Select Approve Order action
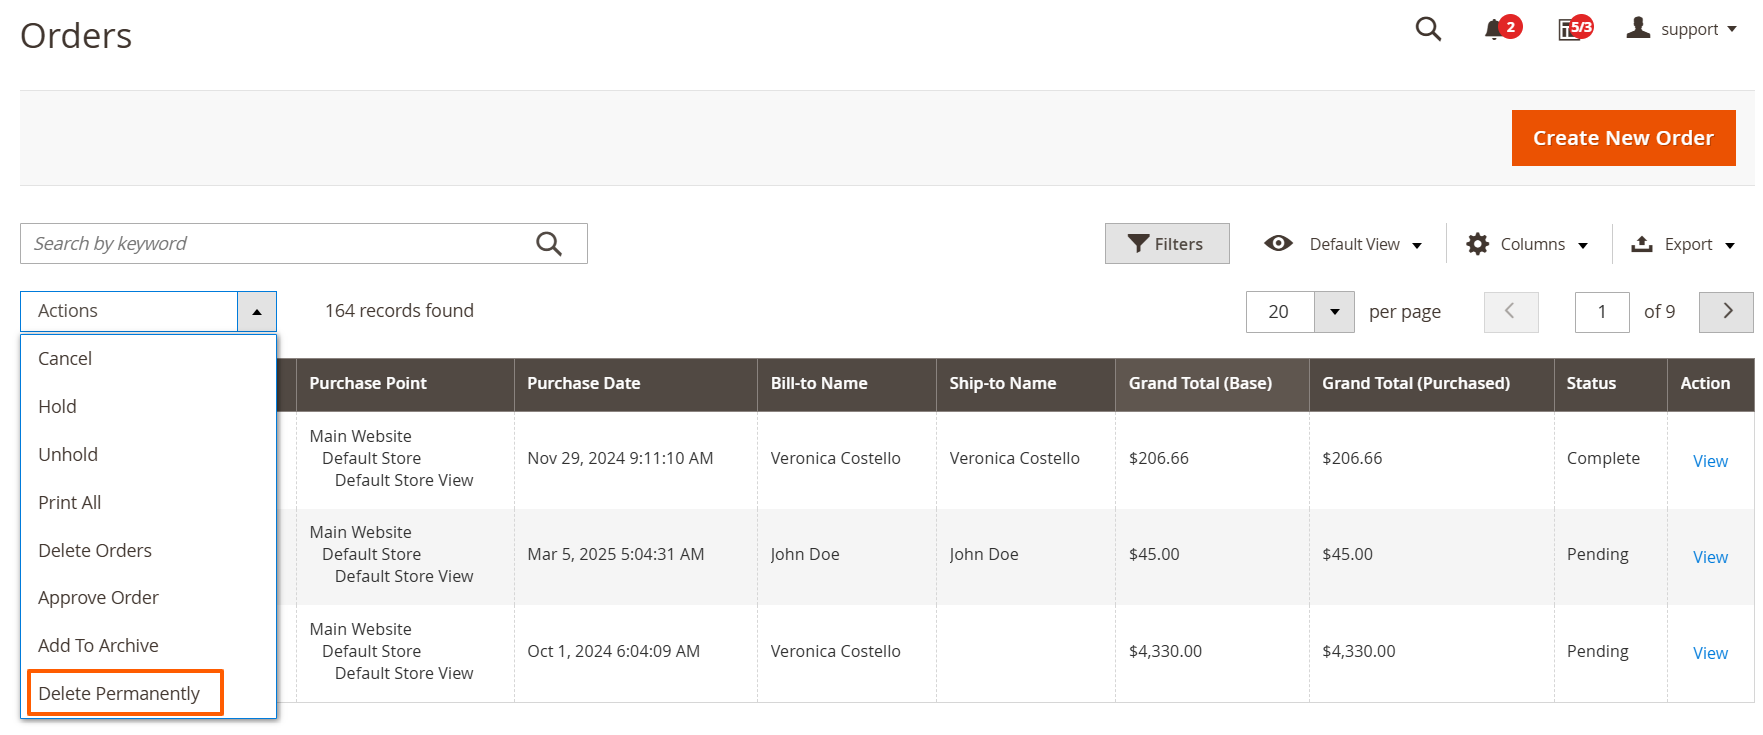This screenshot has width=1763, height=735. click(x=98, y=597)
